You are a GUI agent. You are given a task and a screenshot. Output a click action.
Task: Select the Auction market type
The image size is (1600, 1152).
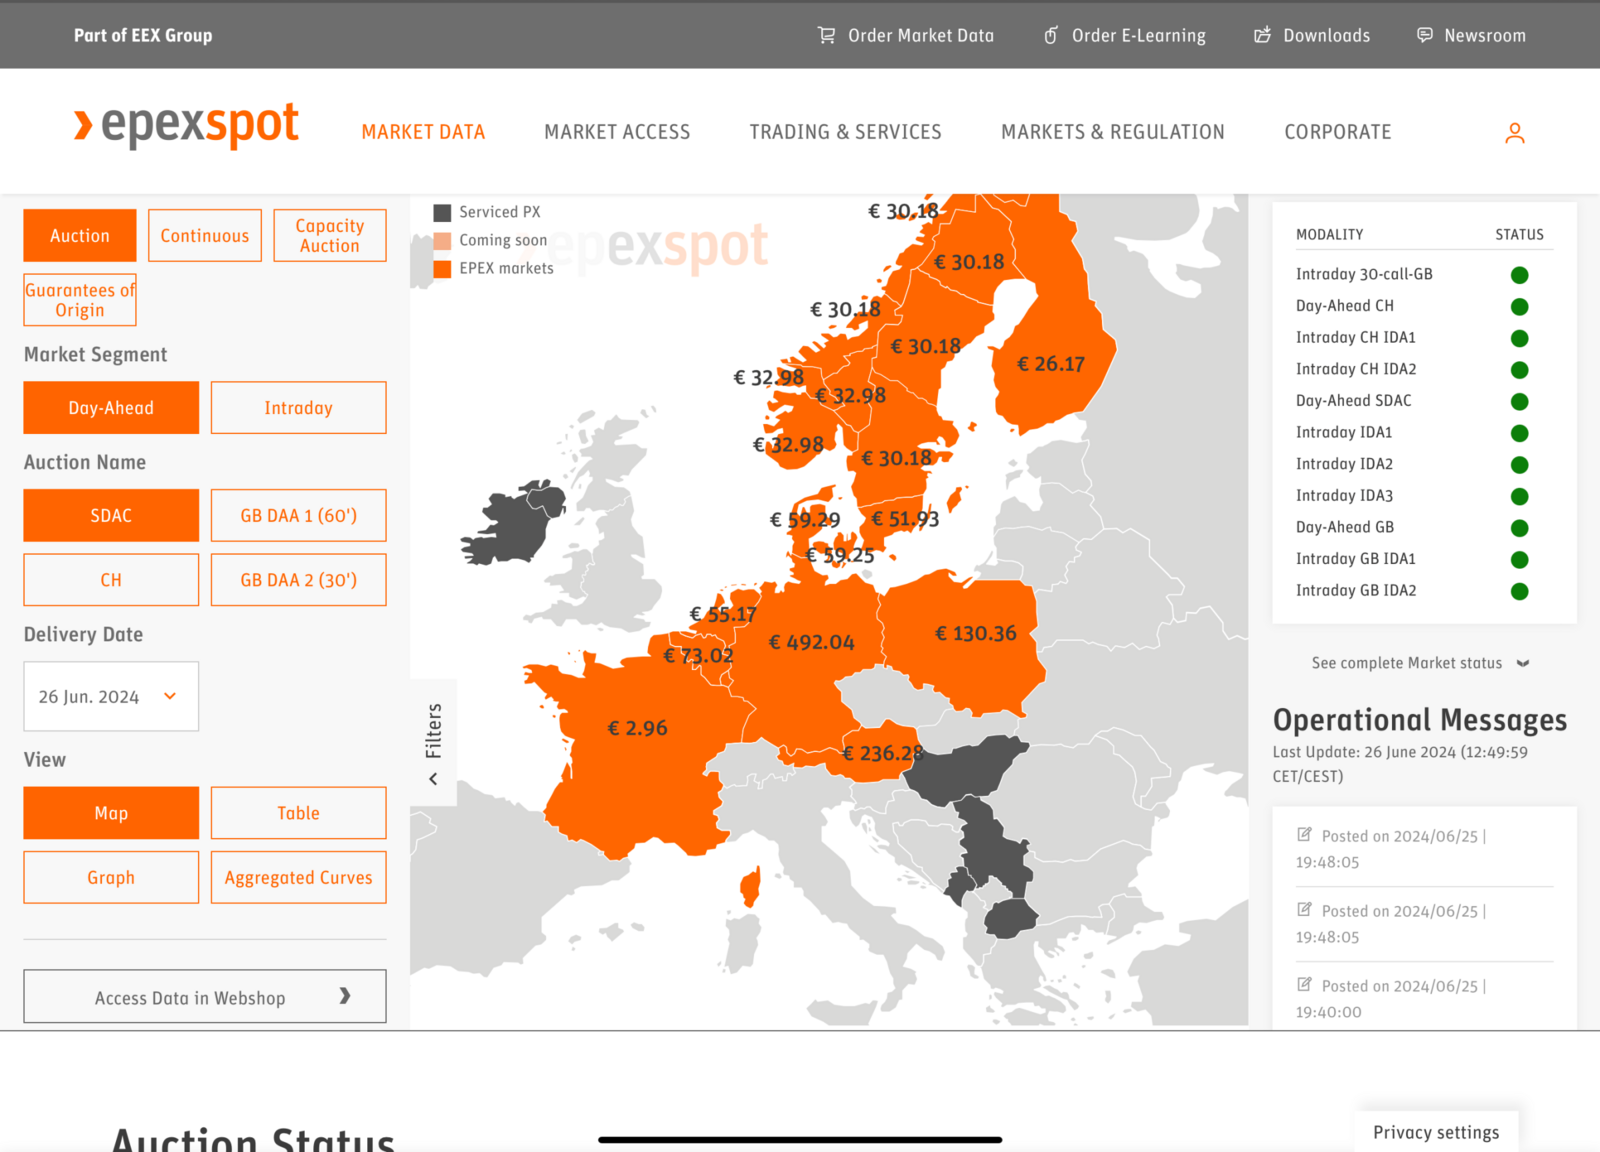point(80,236)
